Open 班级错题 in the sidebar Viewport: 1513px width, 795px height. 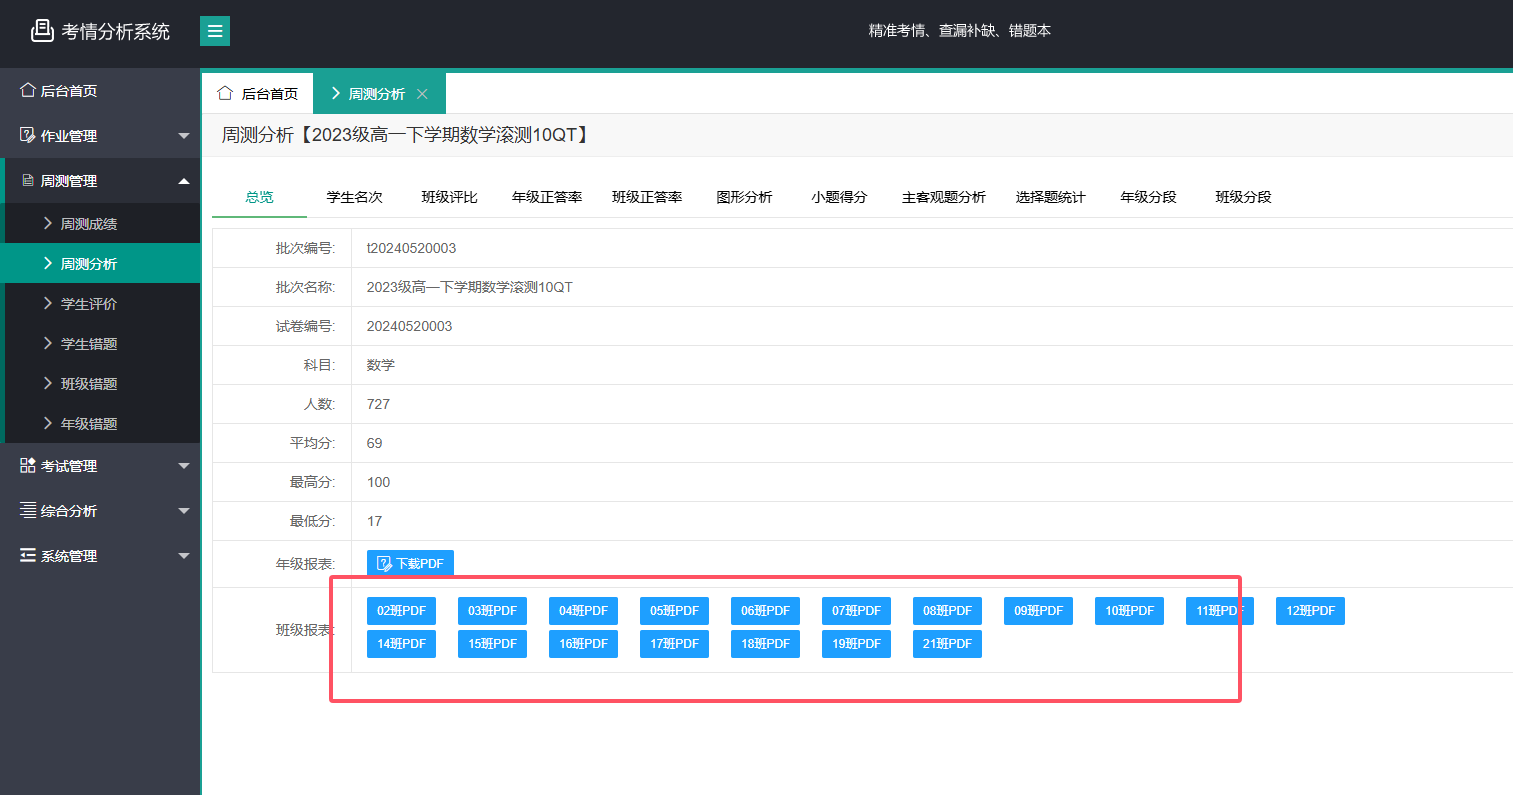pos(102,383)
